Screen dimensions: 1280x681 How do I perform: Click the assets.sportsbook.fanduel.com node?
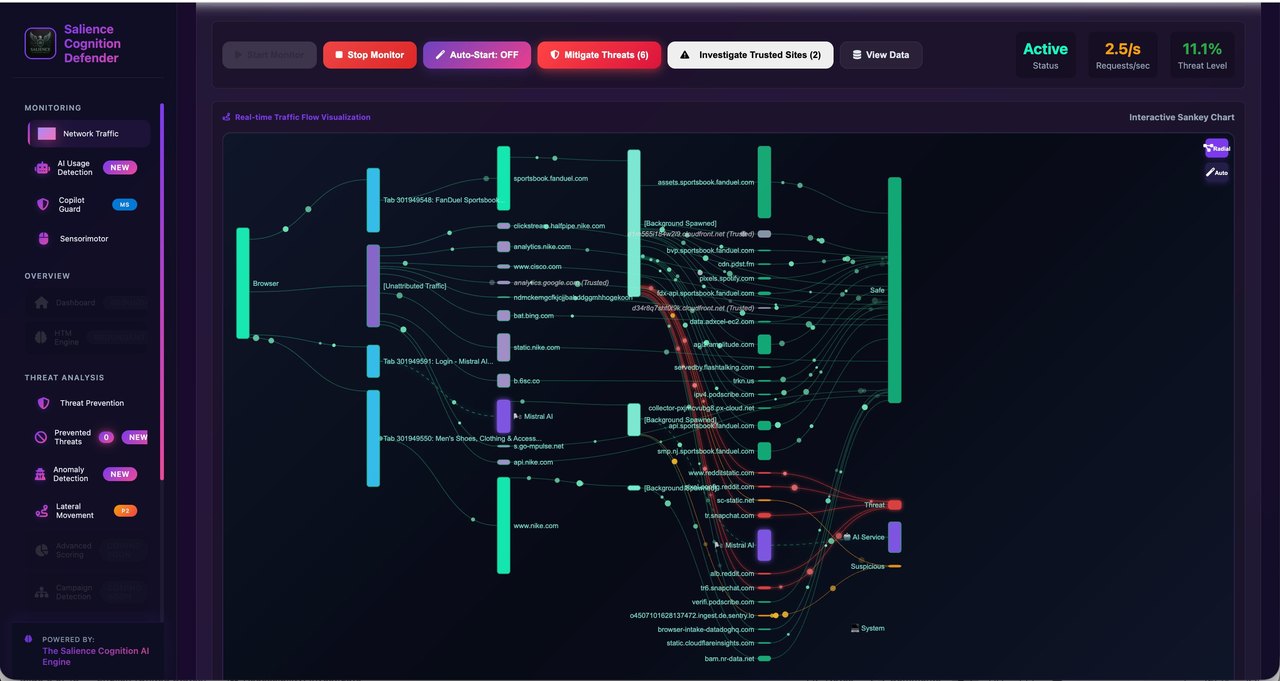[764, 182]
